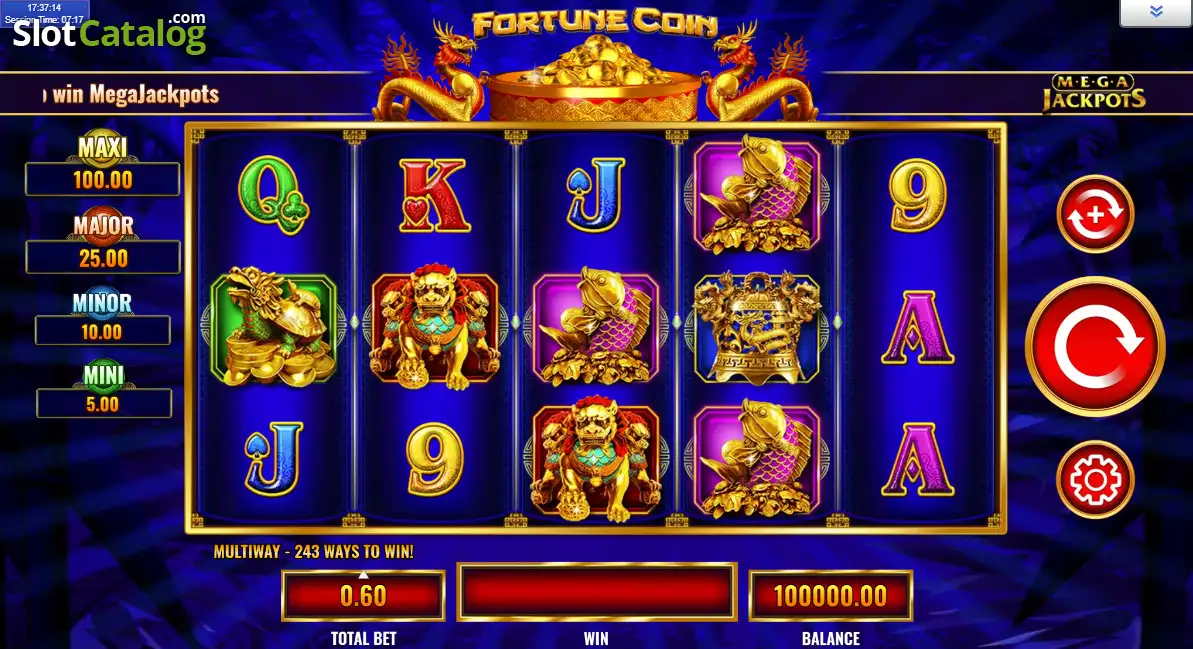Image resolution: width=1193 pixels, height=649 pixels.
Task: Click the green turtle dragon symbol
Action: [x=273, y=326]
